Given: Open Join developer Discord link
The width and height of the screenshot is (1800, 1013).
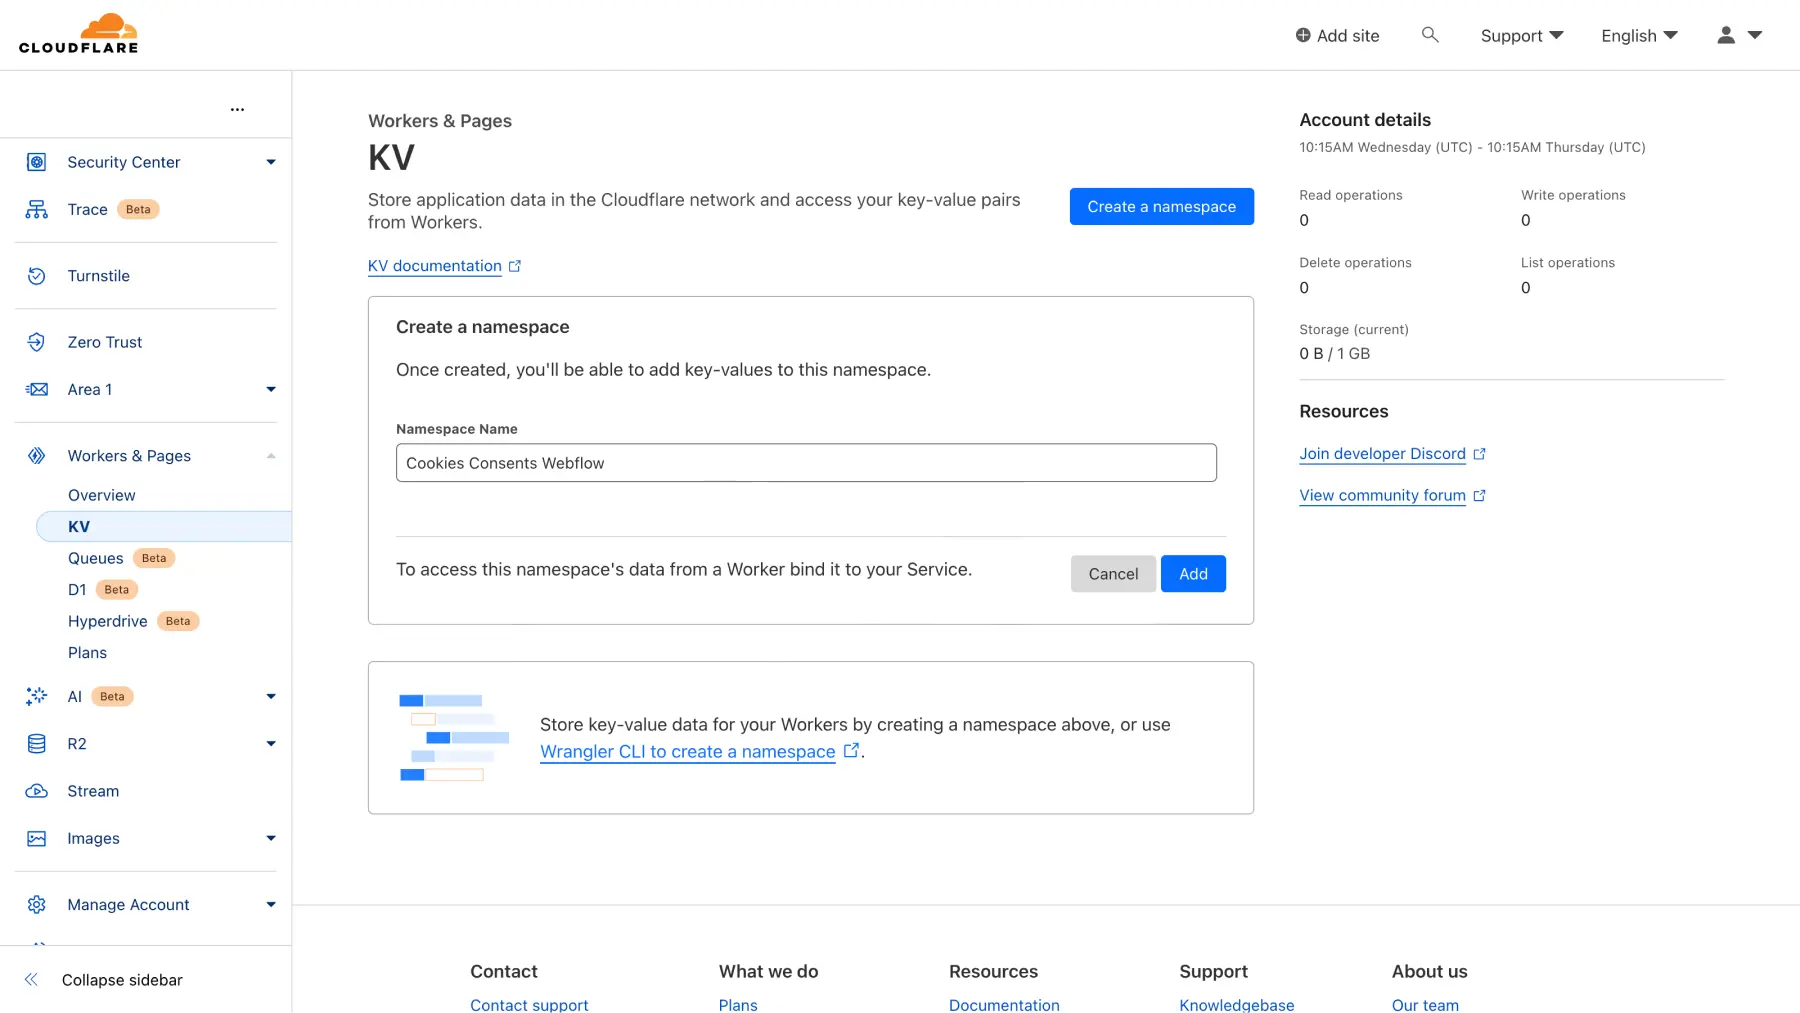Looking at the screenshot, I should click(1382, 454).
